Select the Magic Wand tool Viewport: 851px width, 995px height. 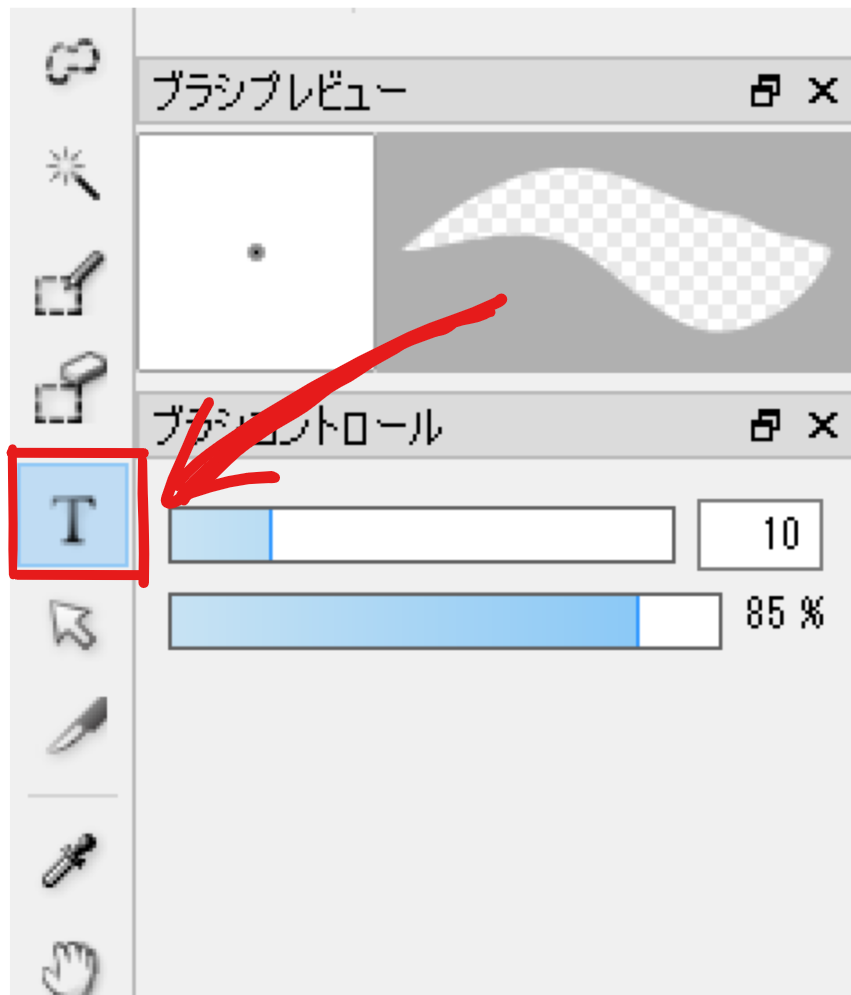[x=76, y=174]
